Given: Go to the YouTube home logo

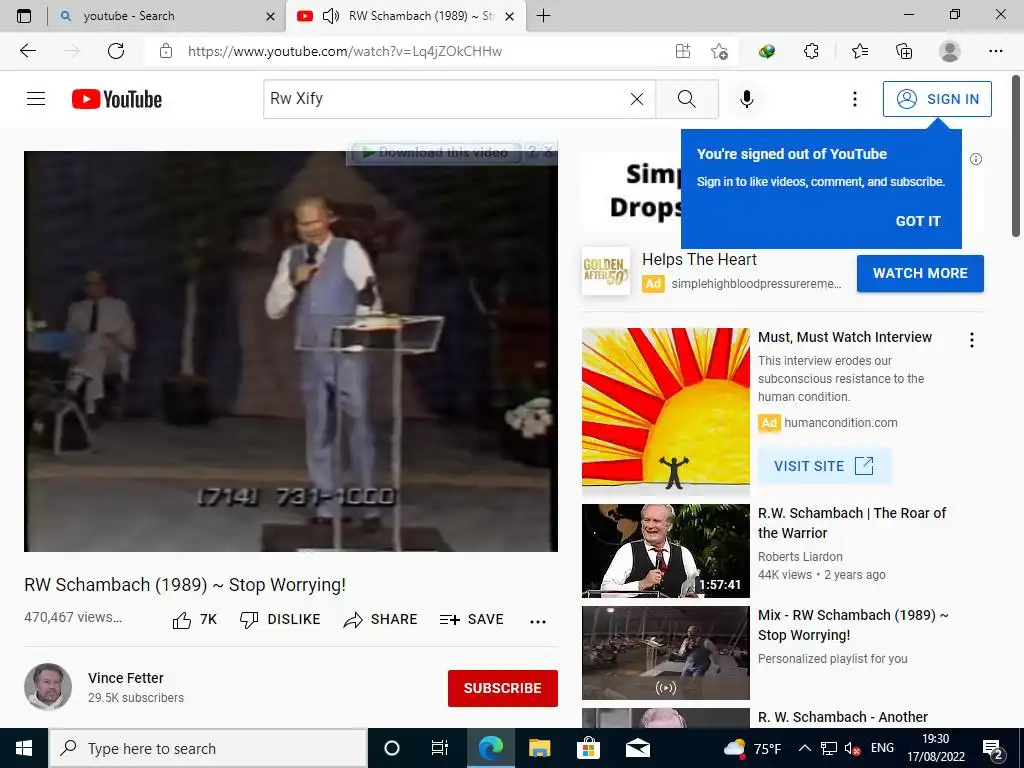Looking at the screenshot, I should point(117,99).
